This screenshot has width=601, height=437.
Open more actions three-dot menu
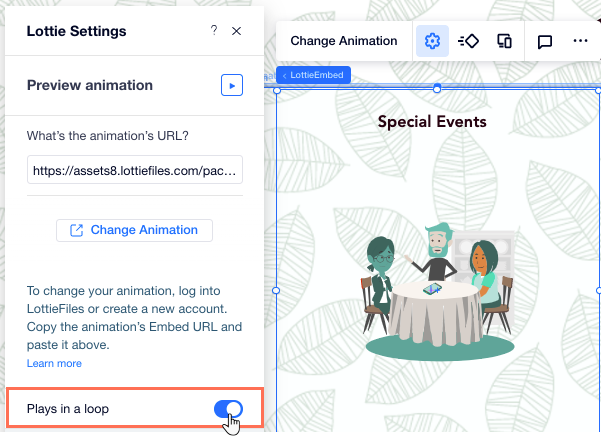coord(580,41)
